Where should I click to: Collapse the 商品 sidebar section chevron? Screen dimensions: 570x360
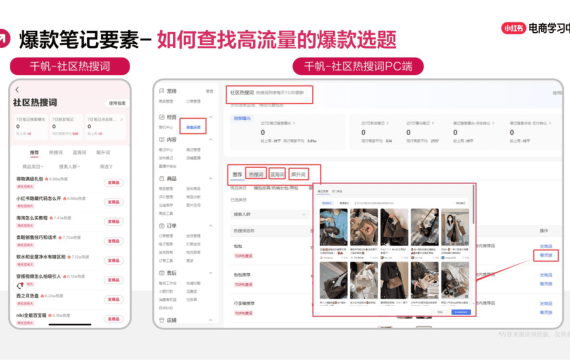(210, 179)
